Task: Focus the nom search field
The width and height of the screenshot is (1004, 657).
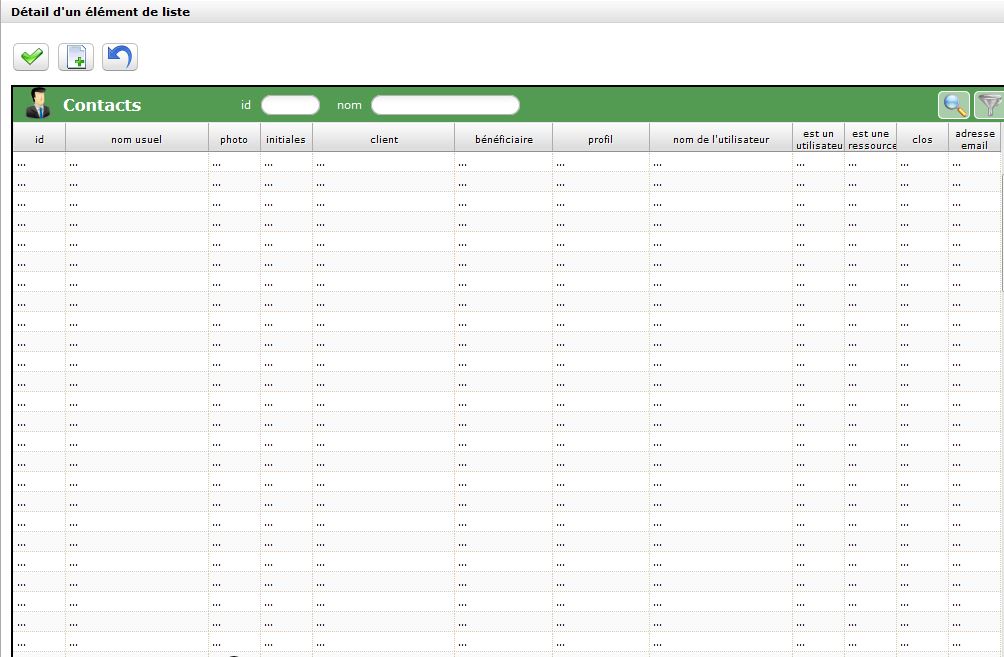Action: coord(445,105)
